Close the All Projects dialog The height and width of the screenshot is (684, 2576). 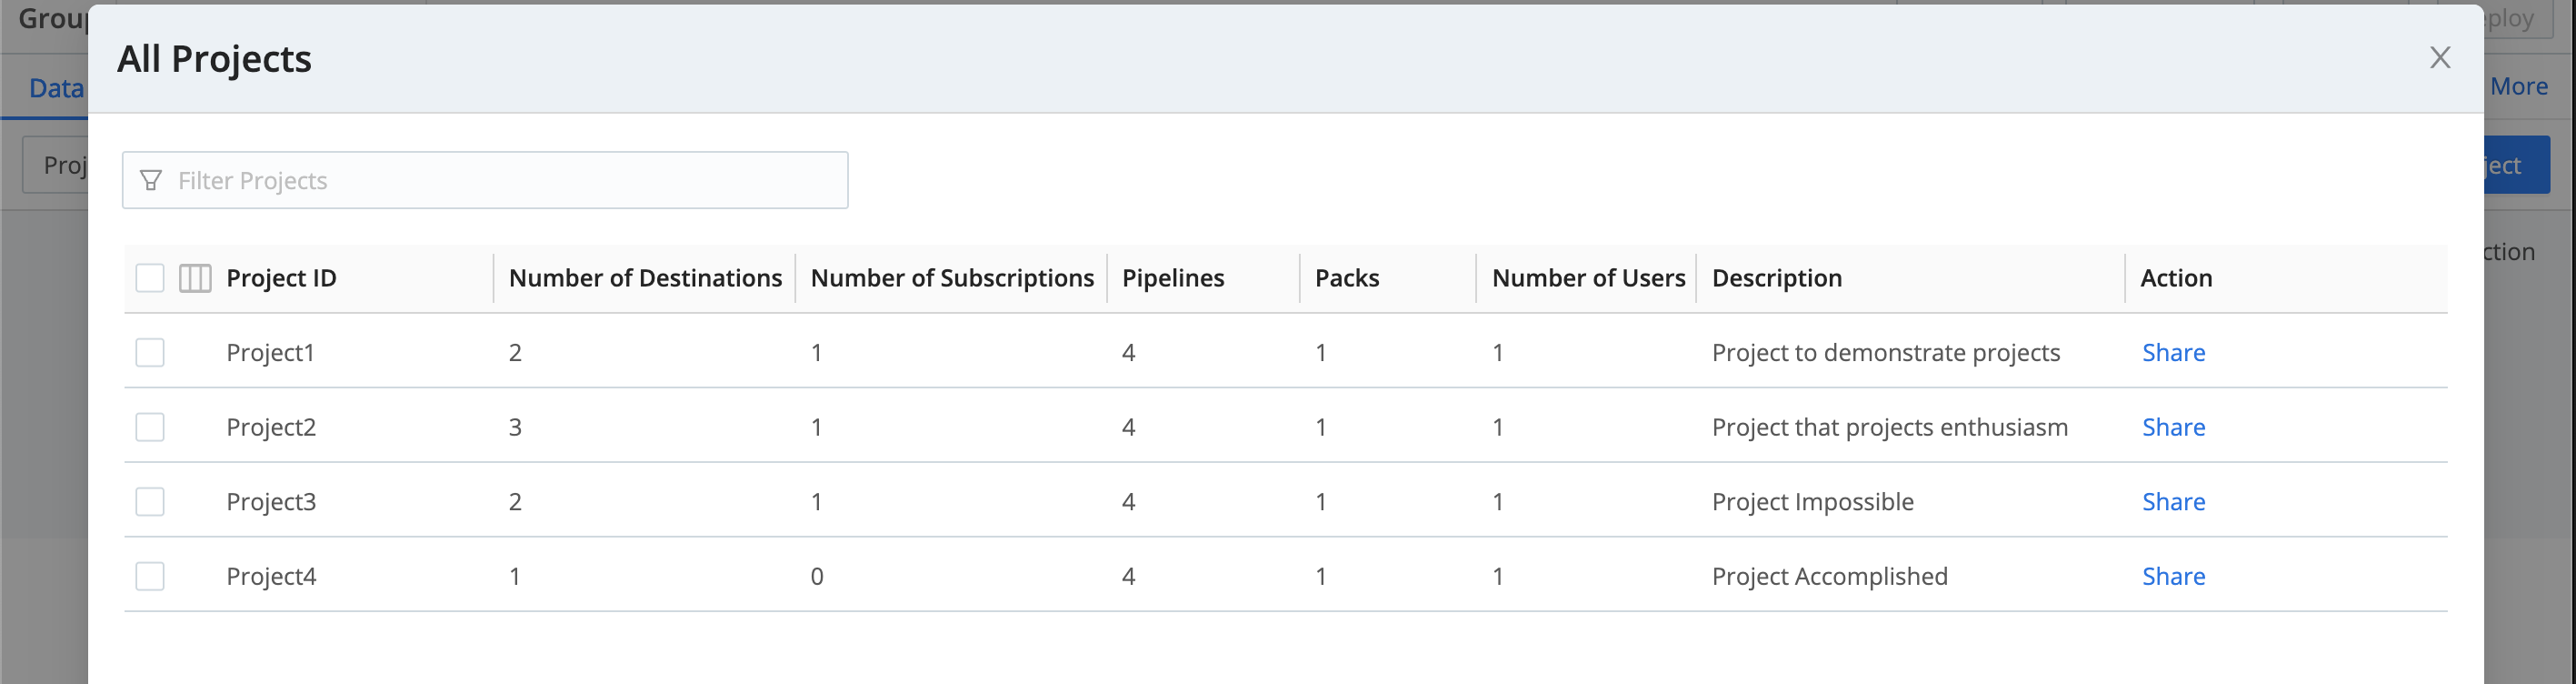pos(2440,58)
